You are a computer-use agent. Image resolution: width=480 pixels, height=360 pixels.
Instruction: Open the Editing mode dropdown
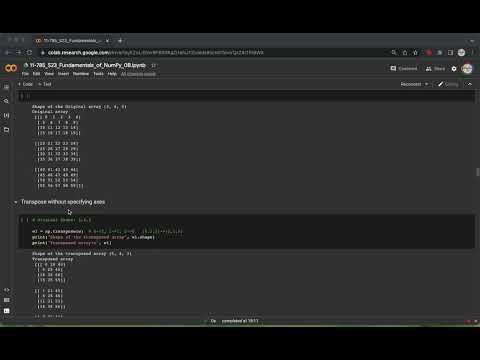tap(449, 84)
